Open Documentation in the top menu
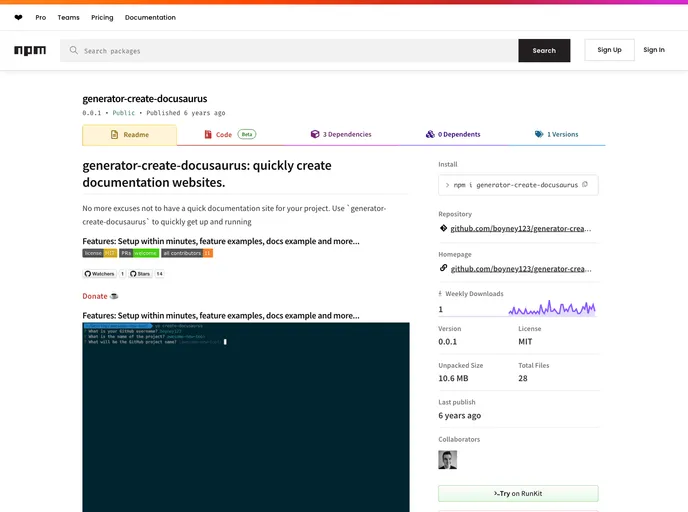Image resolution: width=688 pixels, height=512 pixels. pos(150,18)
